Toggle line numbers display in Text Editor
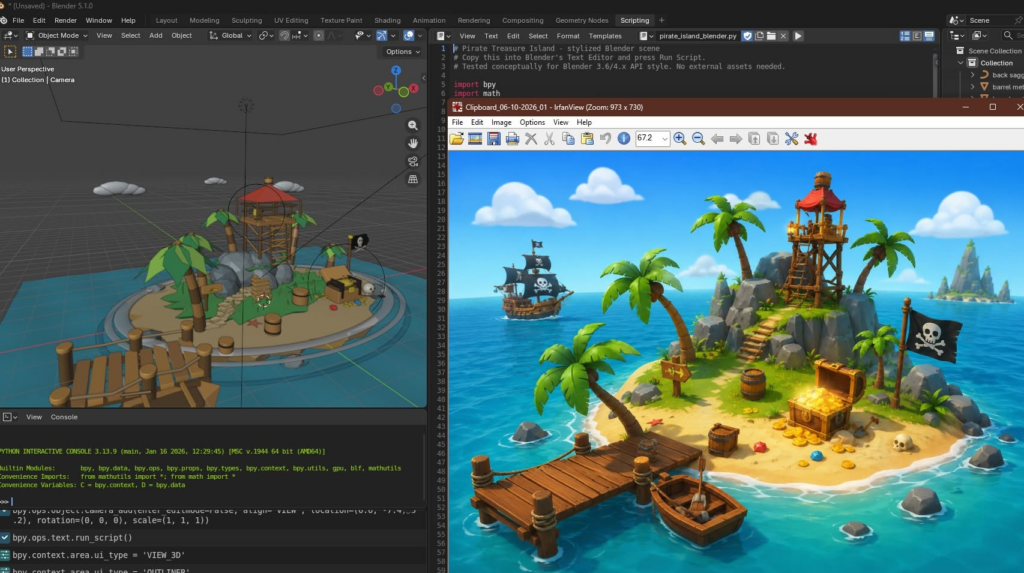Viewport: 1024px width, 573px height. [905, 36]
